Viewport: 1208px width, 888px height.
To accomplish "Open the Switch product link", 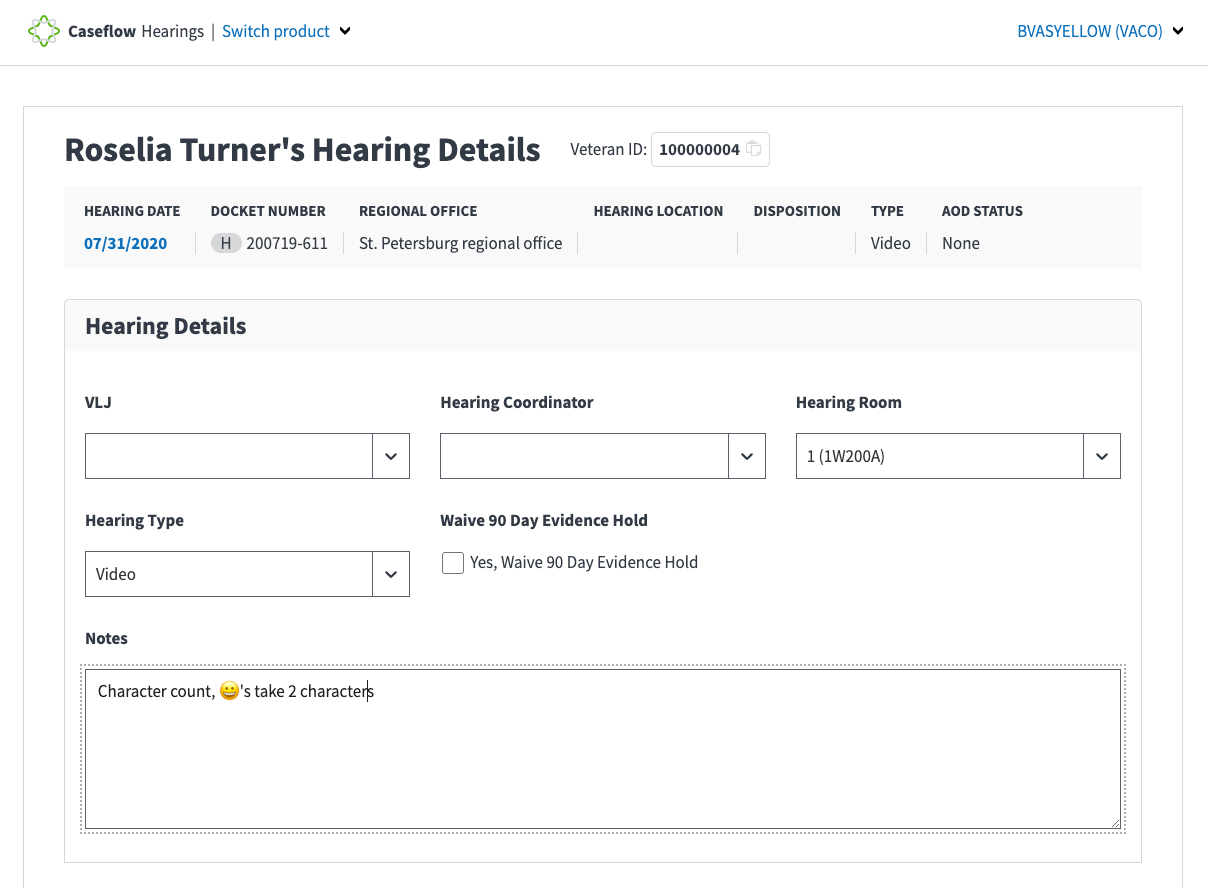I will 276,31.
